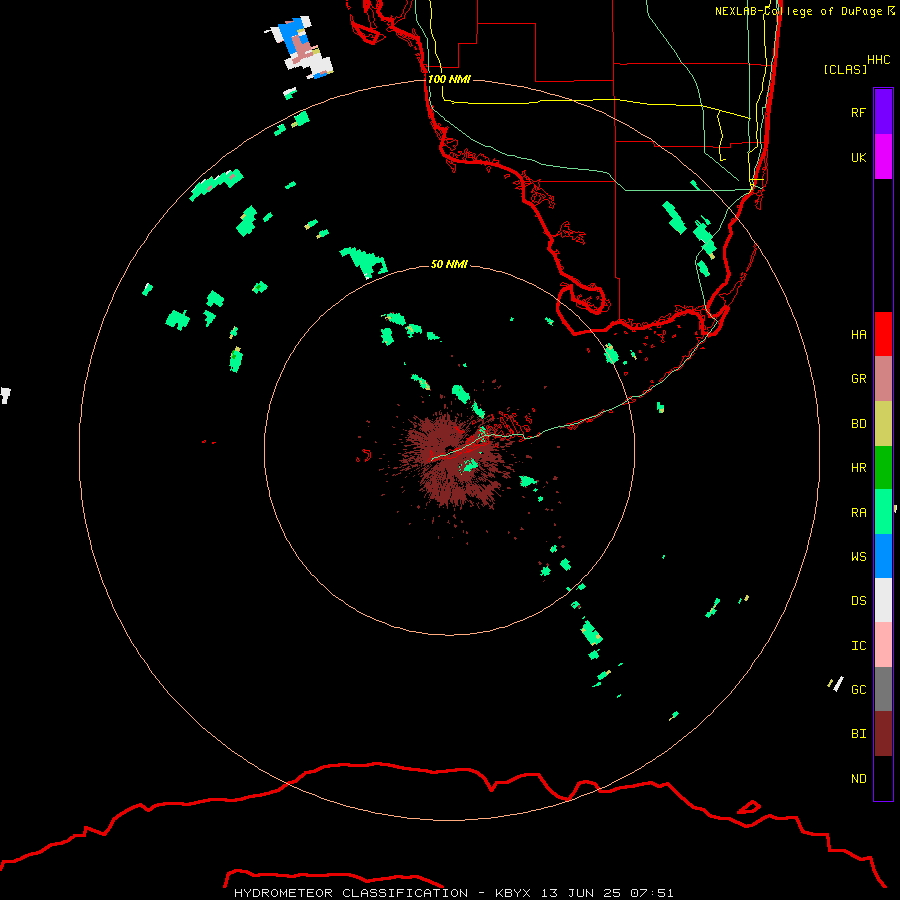Click the "BD" legend label

coord(858,423)
